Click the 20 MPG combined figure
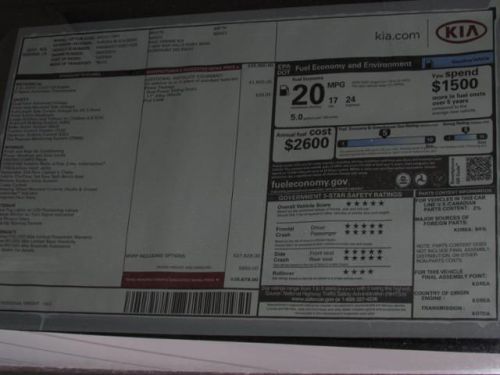The height and width of the screenshot is (375, 500). click(x=308, y=94)
